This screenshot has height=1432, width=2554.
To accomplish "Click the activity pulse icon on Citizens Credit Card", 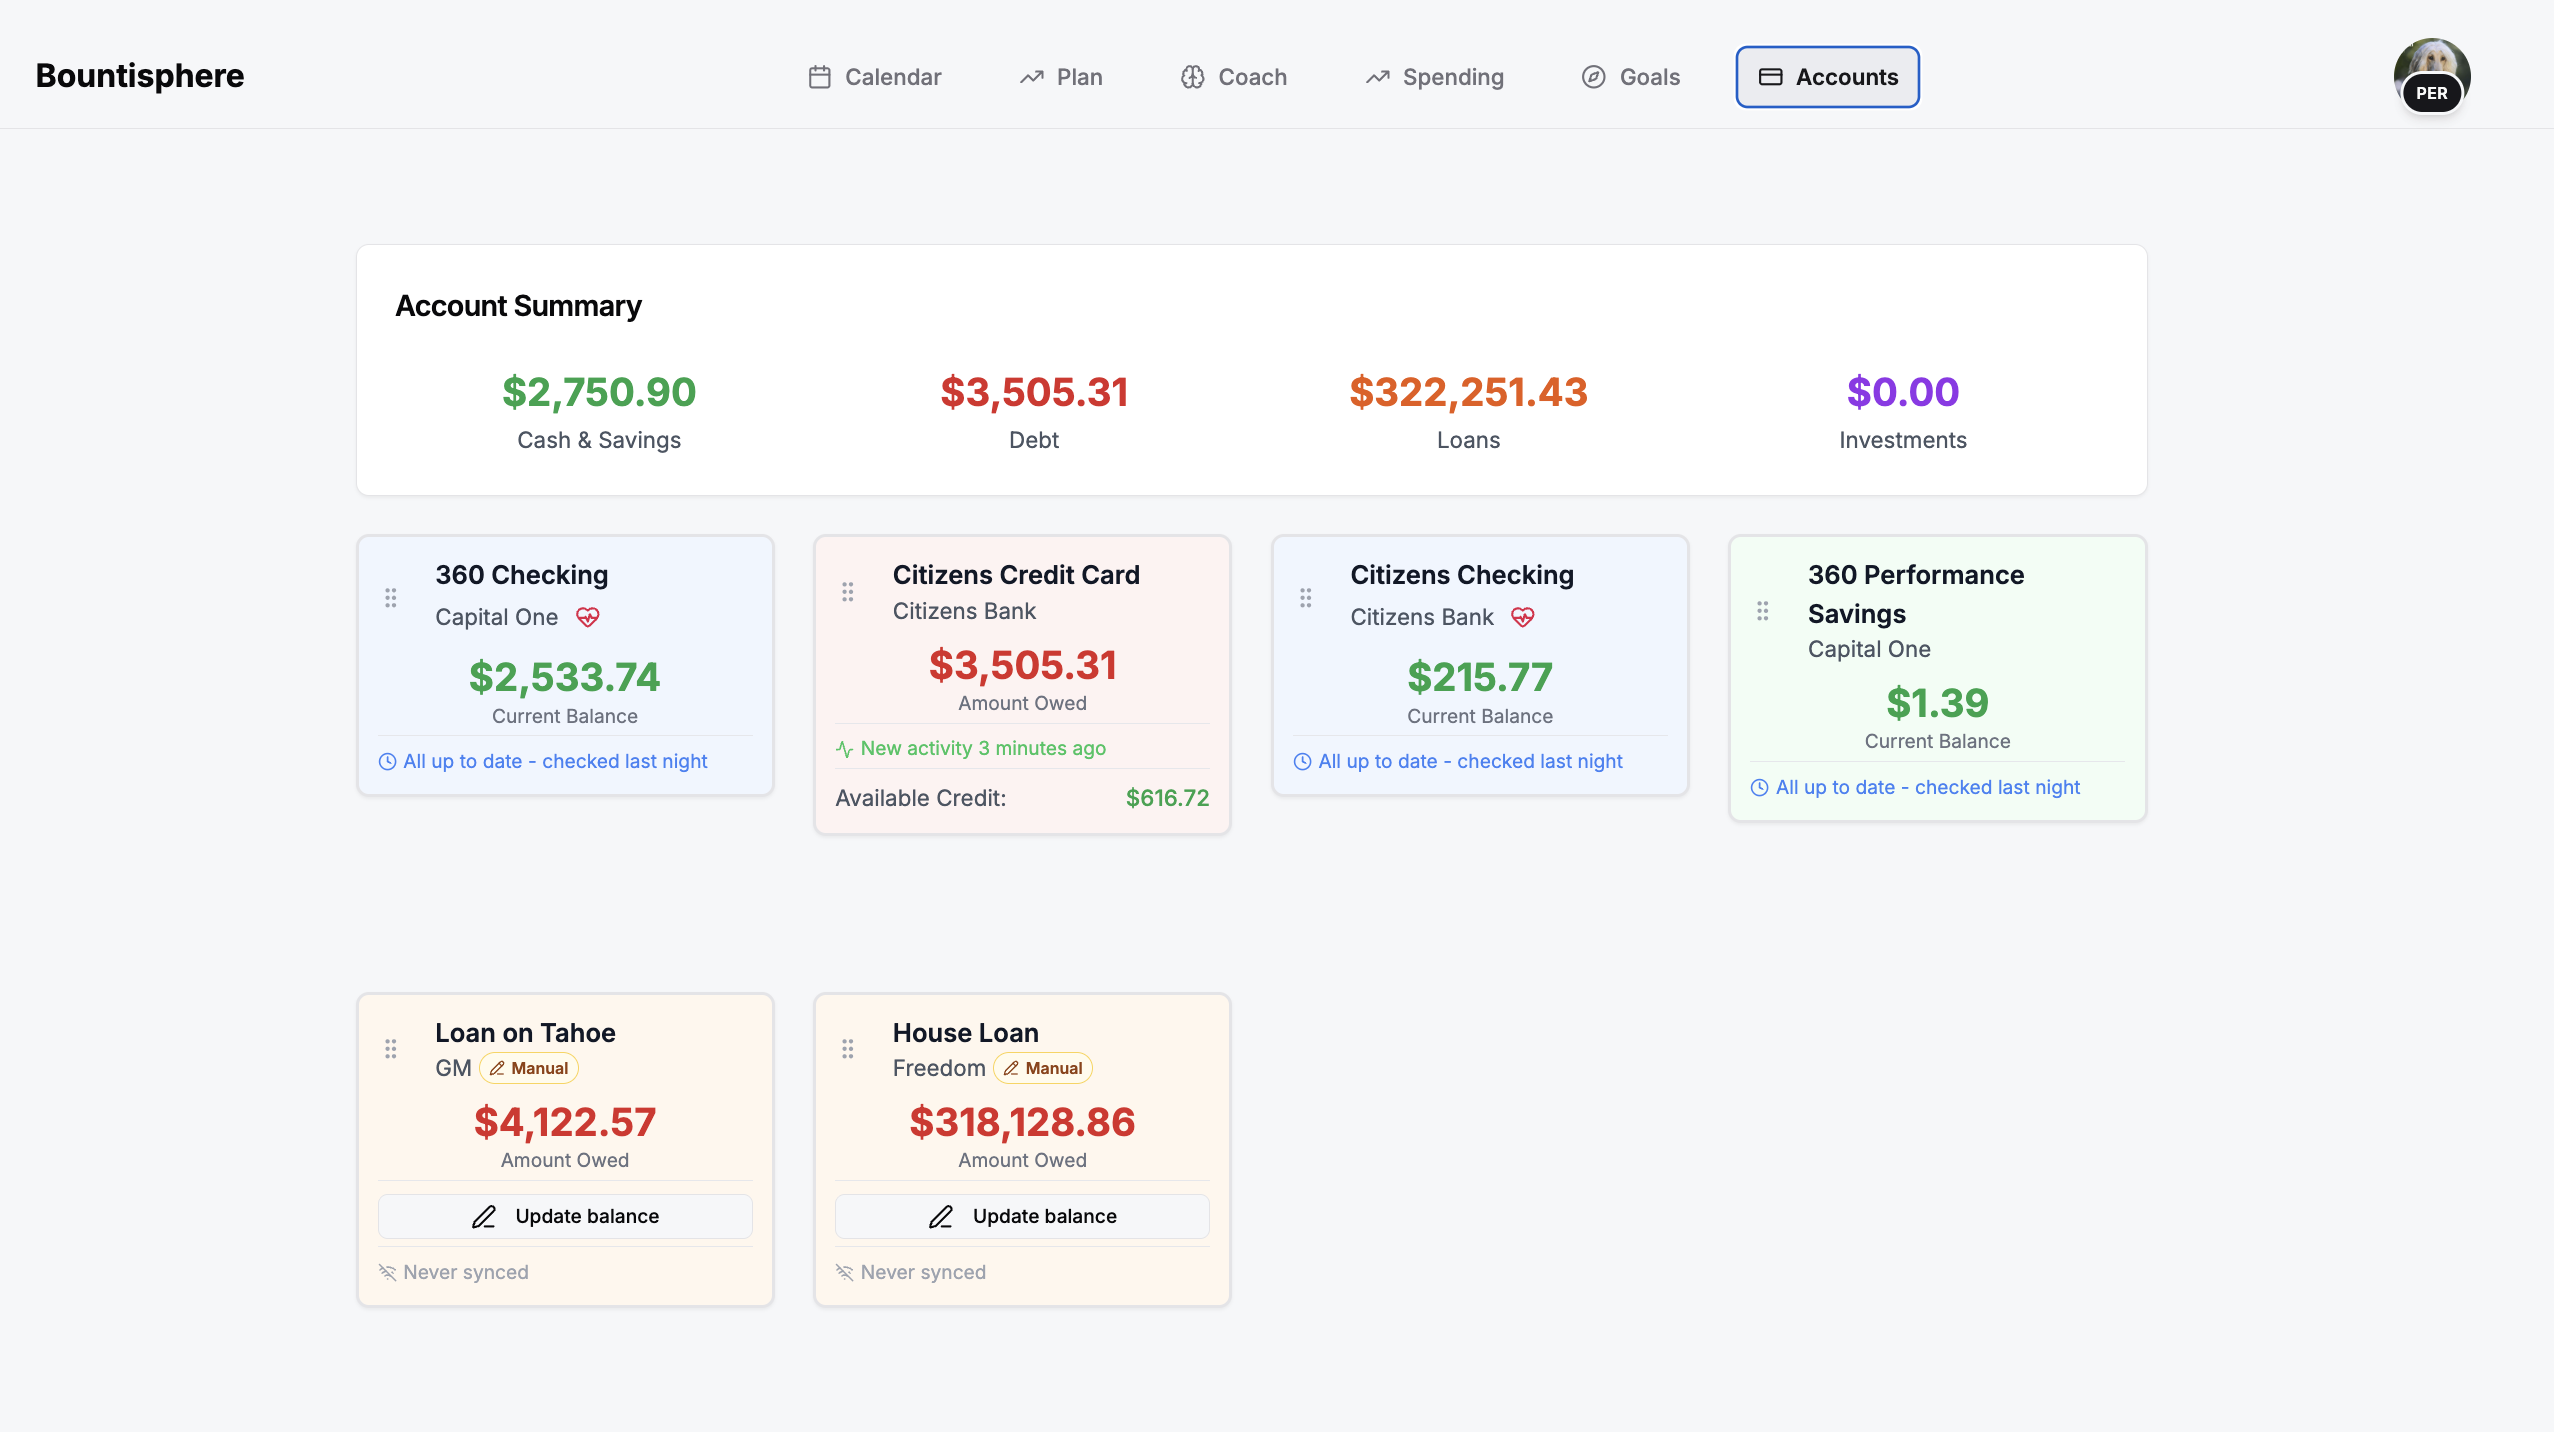I will (x=845, y=749).
